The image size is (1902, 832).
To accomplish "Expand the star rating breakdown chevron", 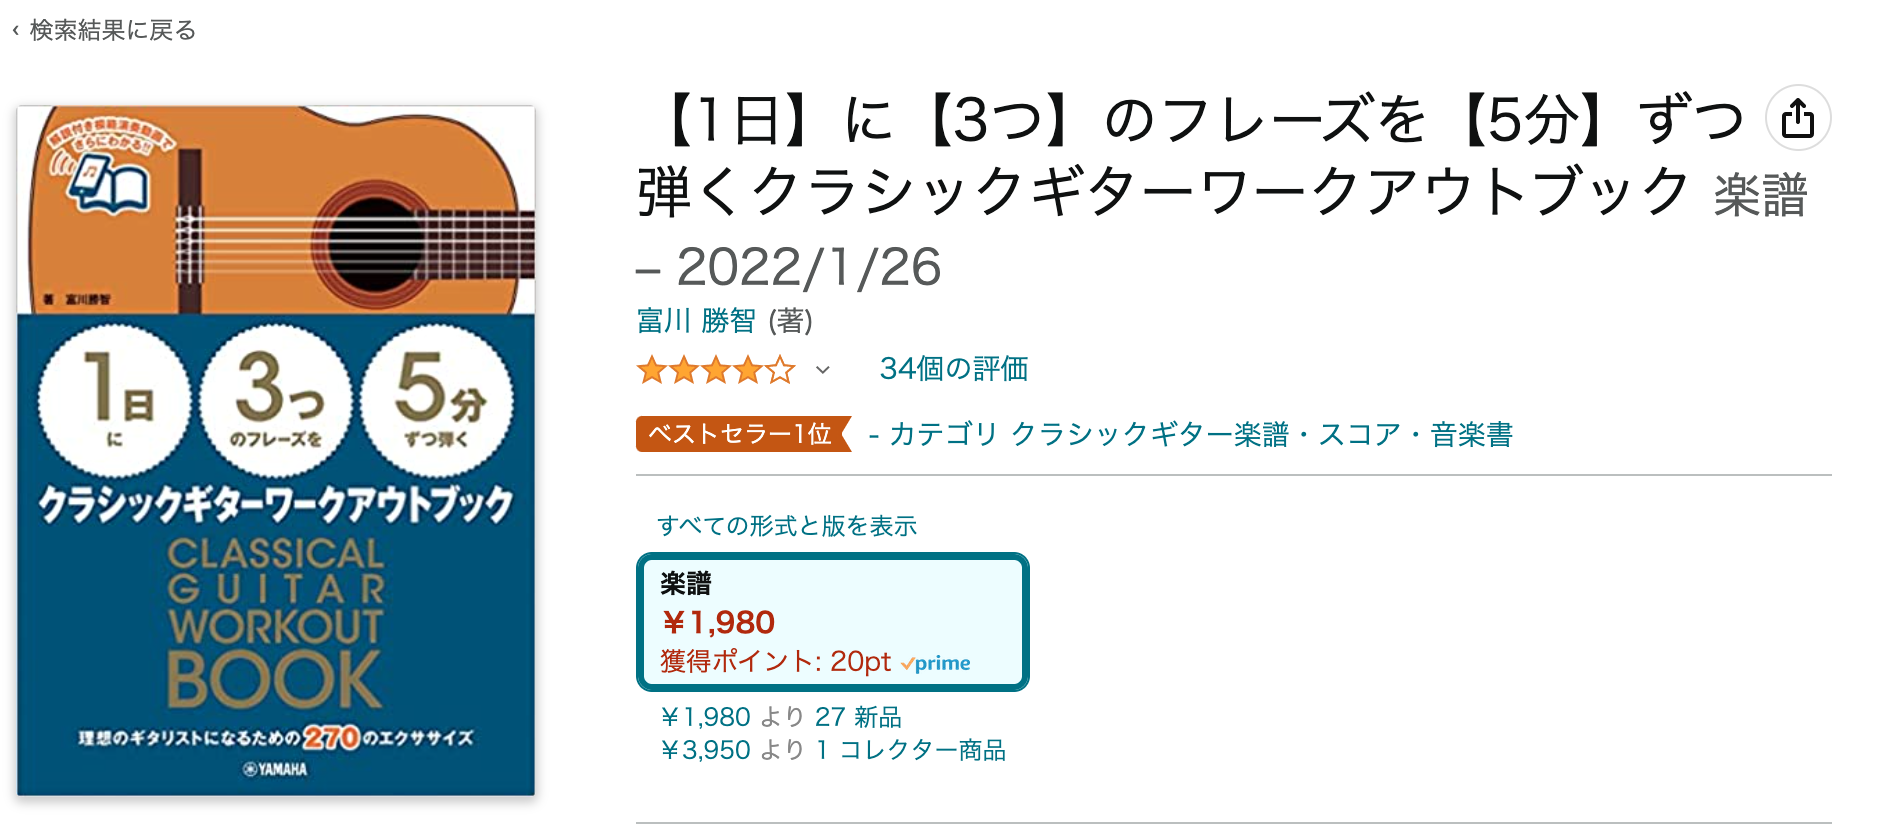I will pyautogui.click(x=823, y=370).
